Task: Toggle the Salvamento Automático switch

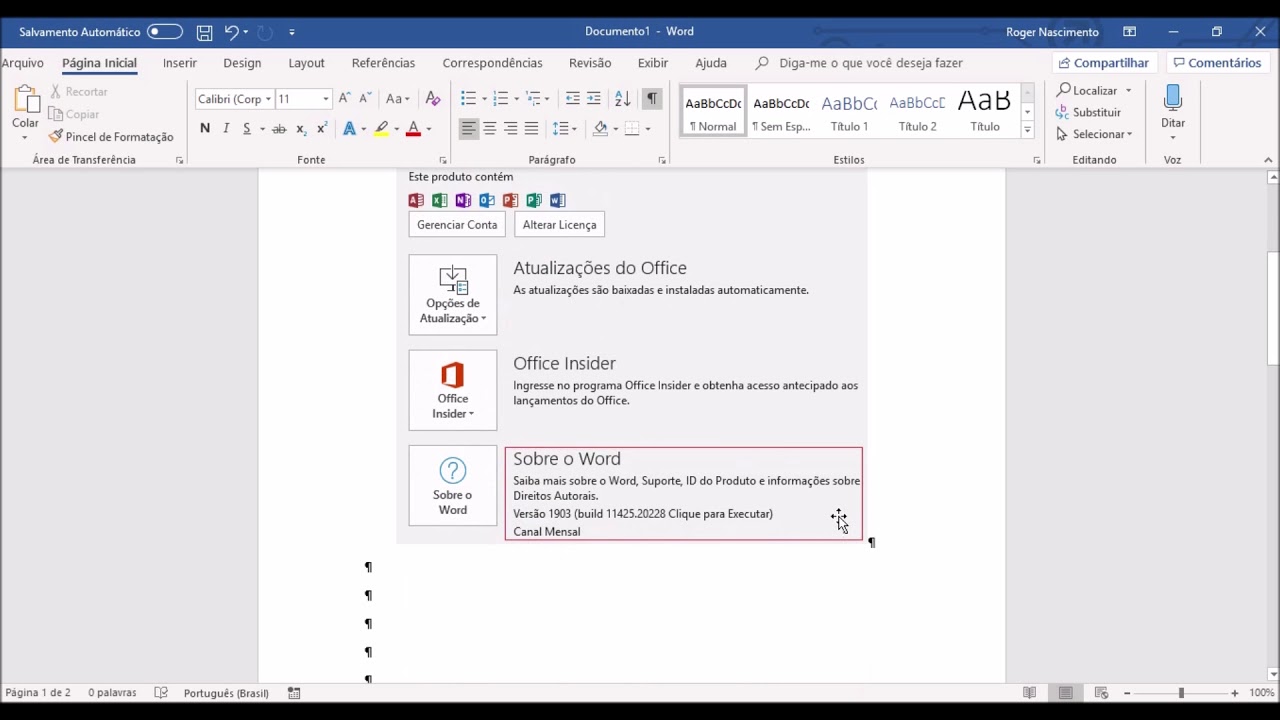Action: coord(165,32)
